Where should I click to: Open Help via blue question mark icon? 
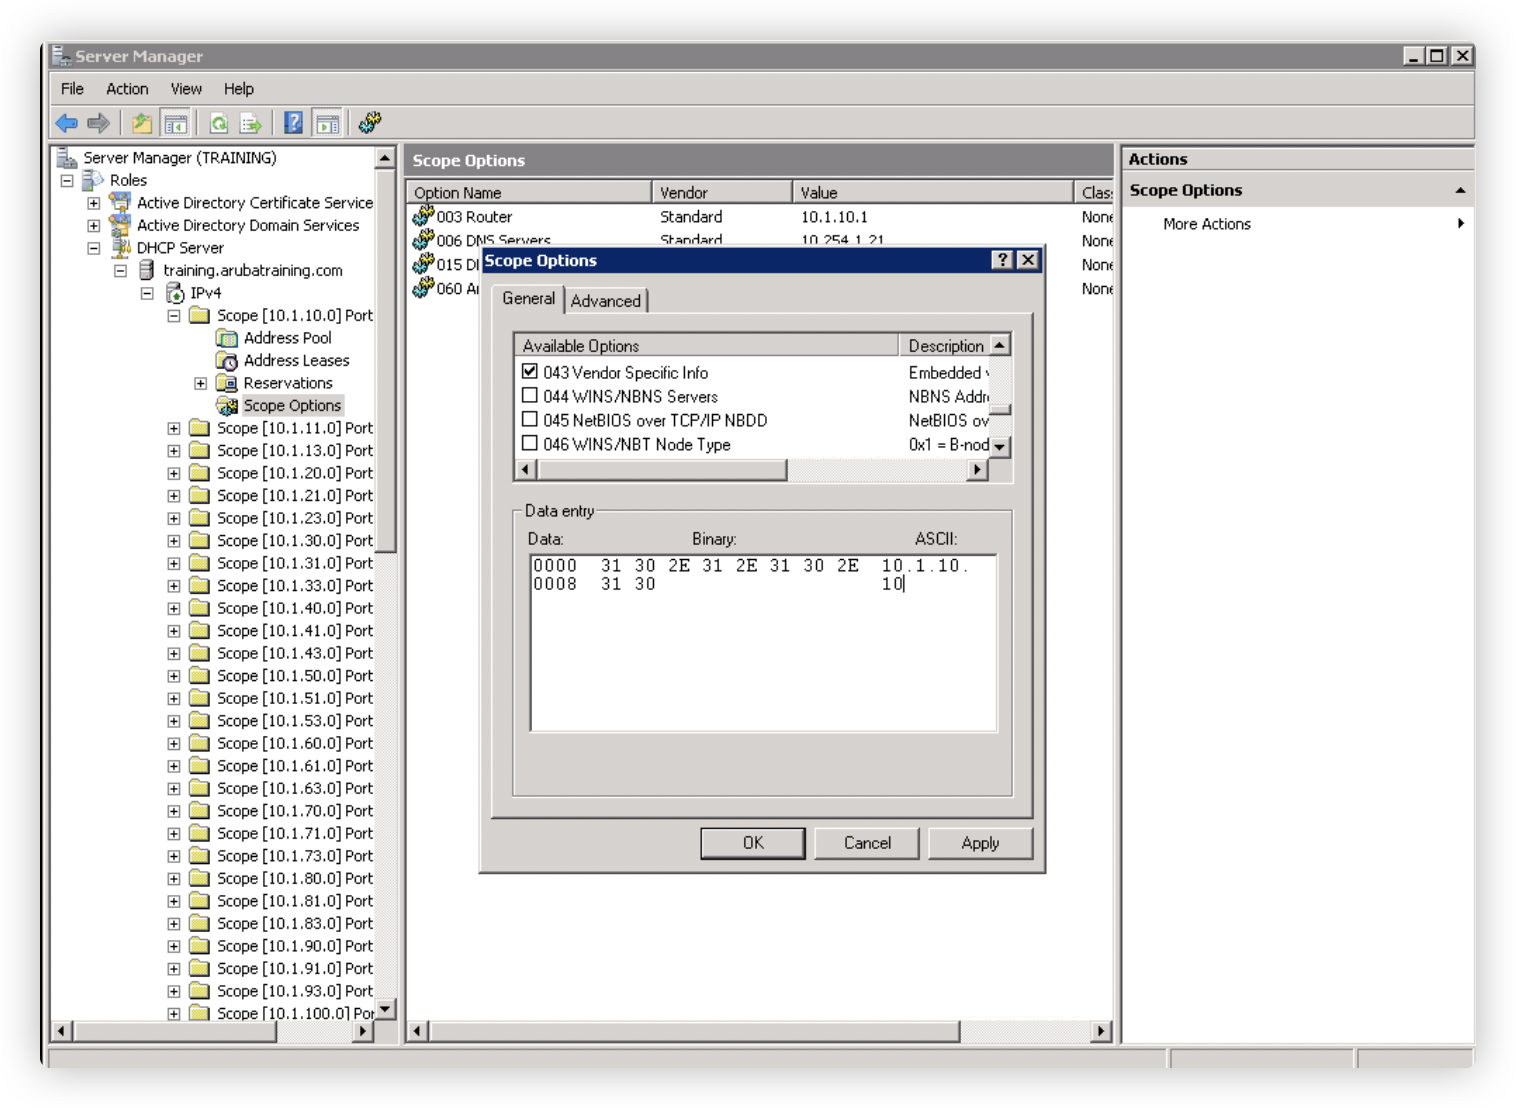(x=293, y=123)
